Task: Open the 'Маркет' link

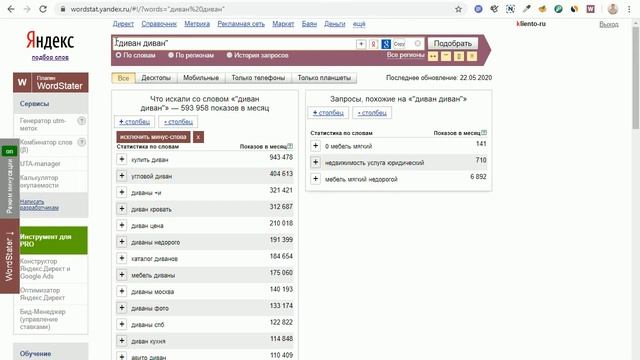Action: pyautogui.click(x=283, y=24)
